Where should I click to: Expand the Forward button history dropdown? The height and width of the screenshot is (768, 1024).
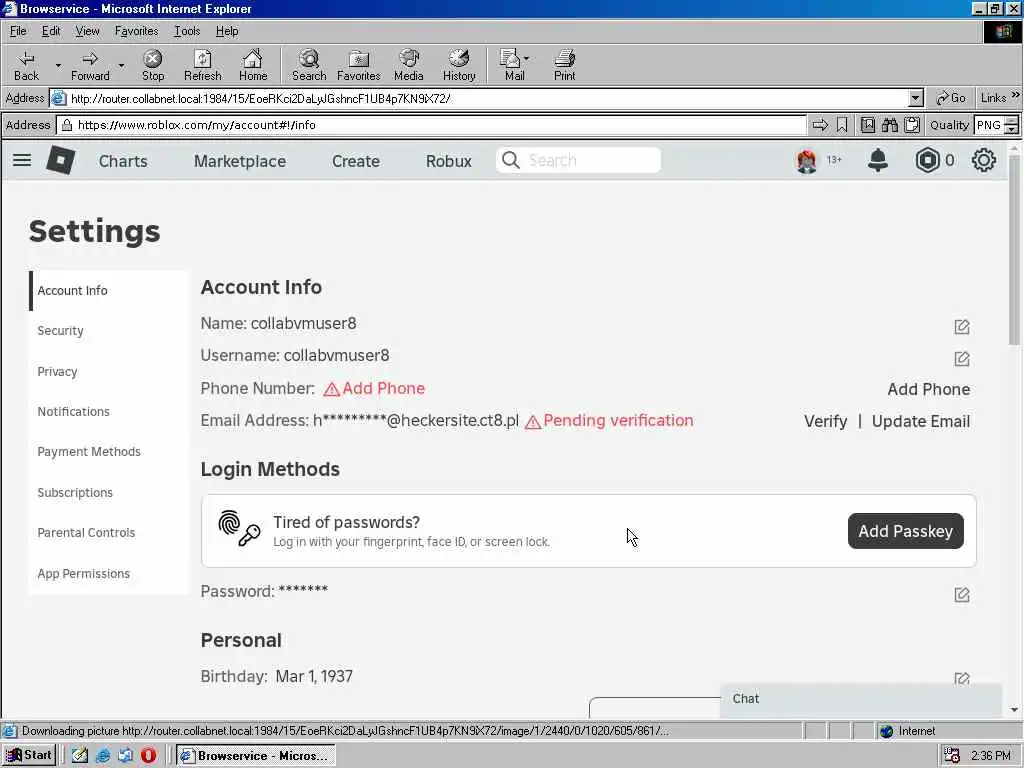click(x=121, y=65)
